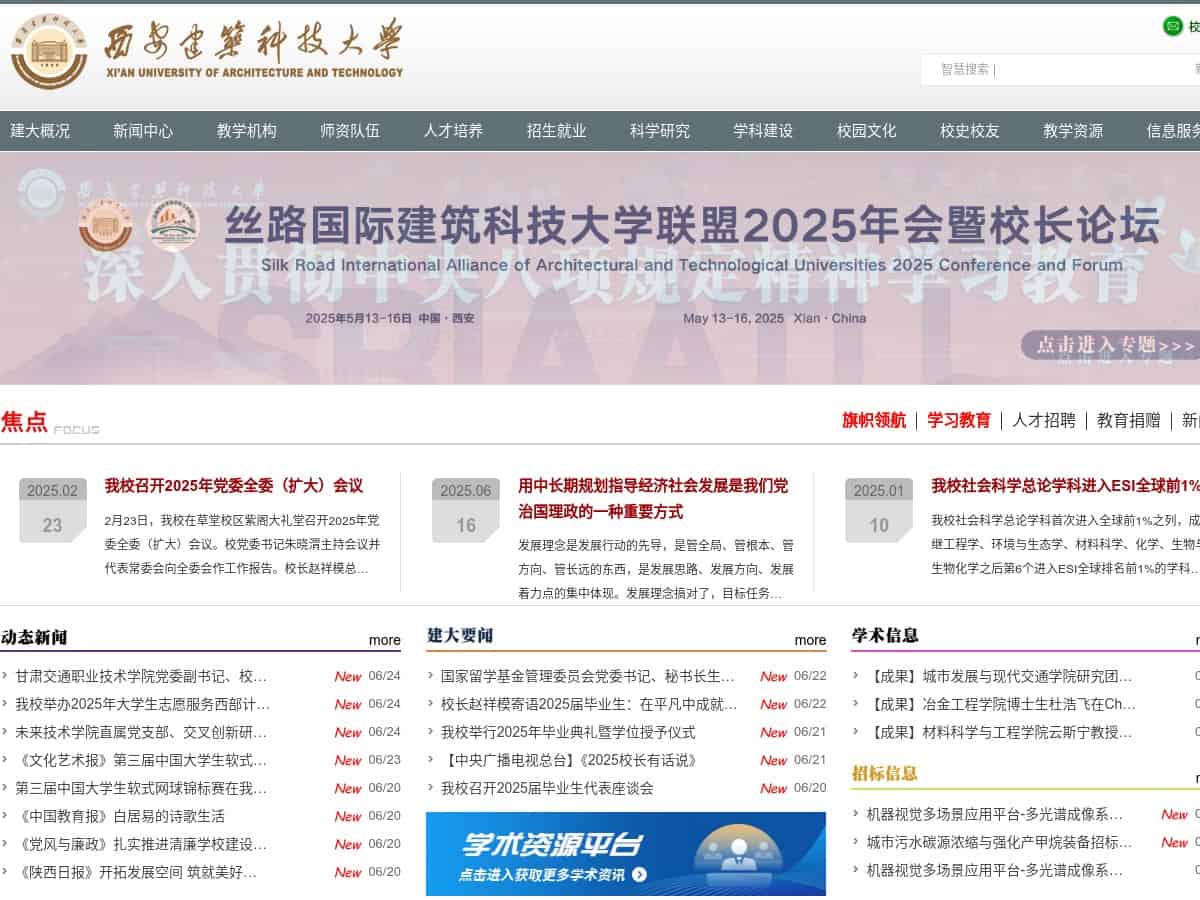
Task: Open the 师资队伍 menu
Action: 350,131
